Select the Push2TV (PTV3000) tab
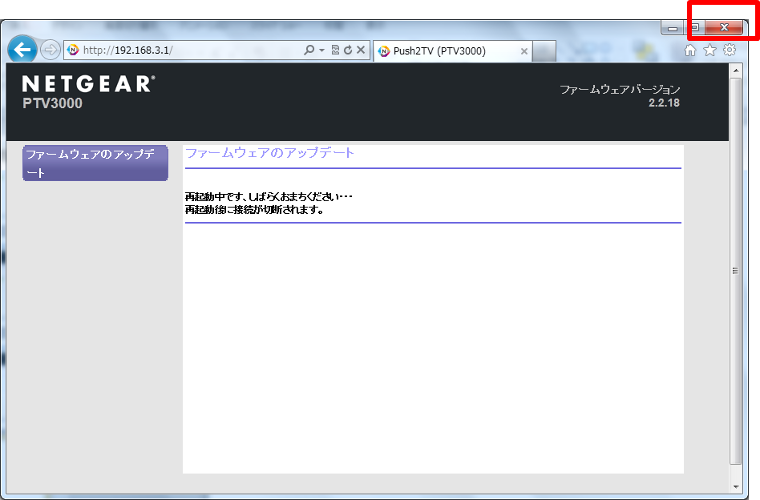Screen dimensions: 760x500 453,51
